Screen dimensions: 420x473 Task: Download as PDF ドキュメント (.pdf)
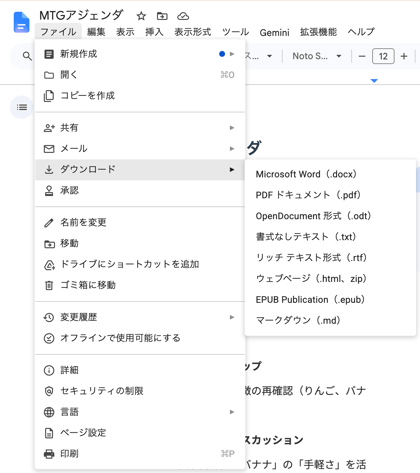pos(330,195)
